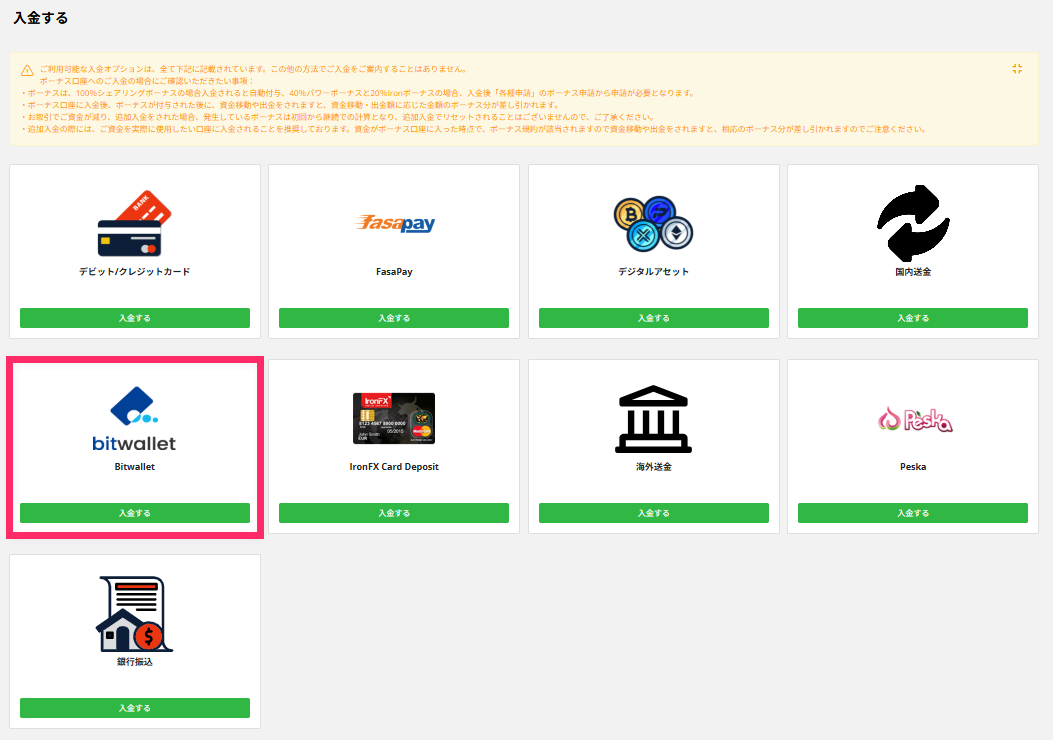Click the digital asset crypto coins icon
The width and height of the screenshot is (1053, 740).
653,224
